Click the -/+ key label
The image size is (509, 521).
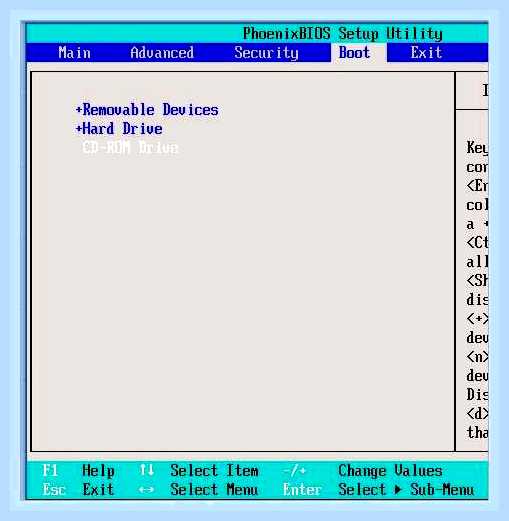pos(295,471)
